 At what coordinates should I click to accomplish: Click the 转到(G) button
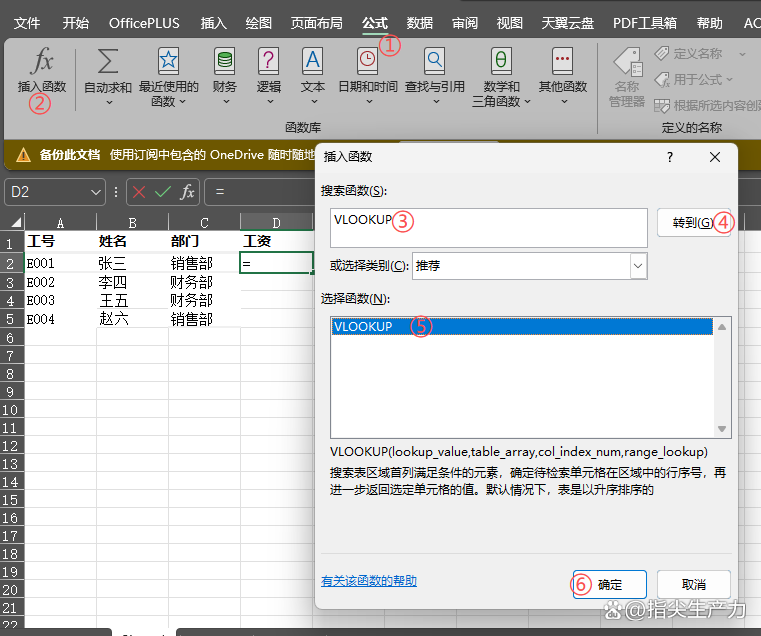point(694,223)
